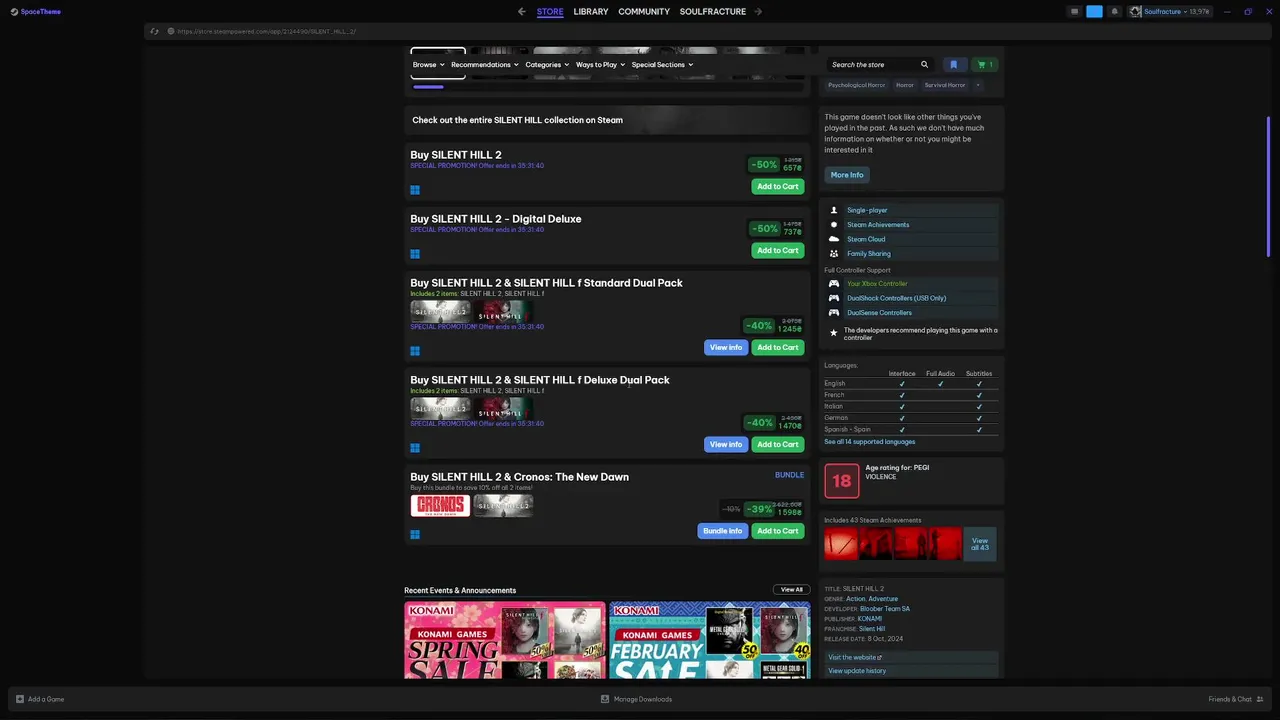Click the Friends & Chat people icon
The height and width of the screenshot is (720, 1280).
pos(1260,699)
